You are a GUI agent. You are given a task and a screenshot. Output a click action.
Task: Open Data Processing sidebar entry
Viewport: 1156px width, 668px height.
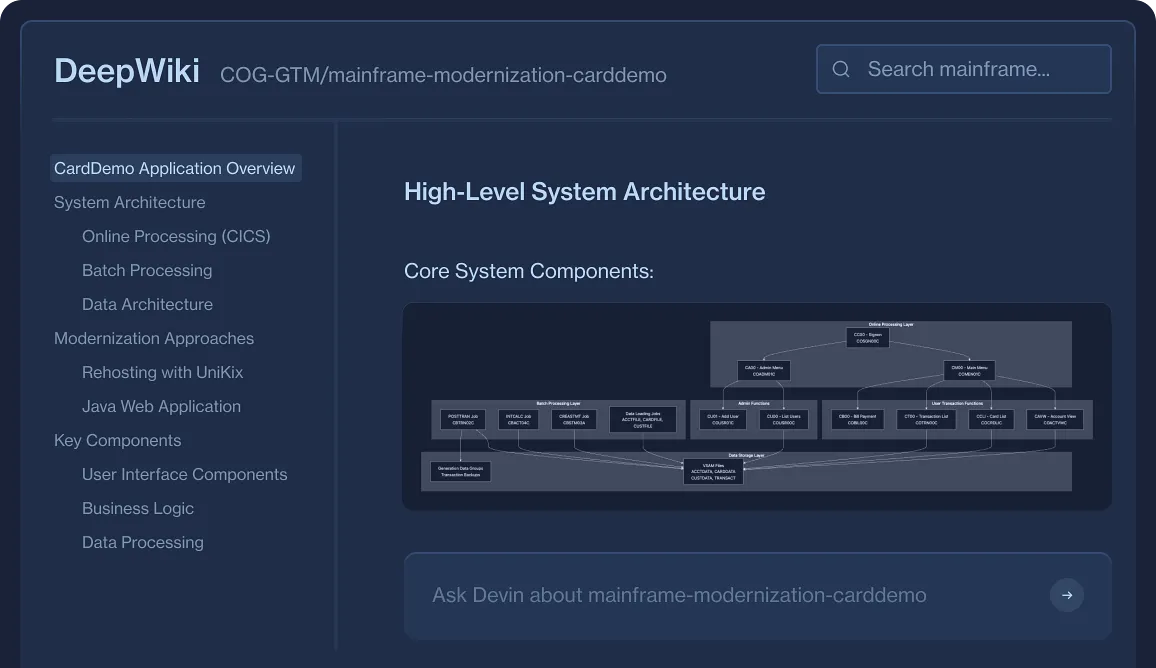143,542
